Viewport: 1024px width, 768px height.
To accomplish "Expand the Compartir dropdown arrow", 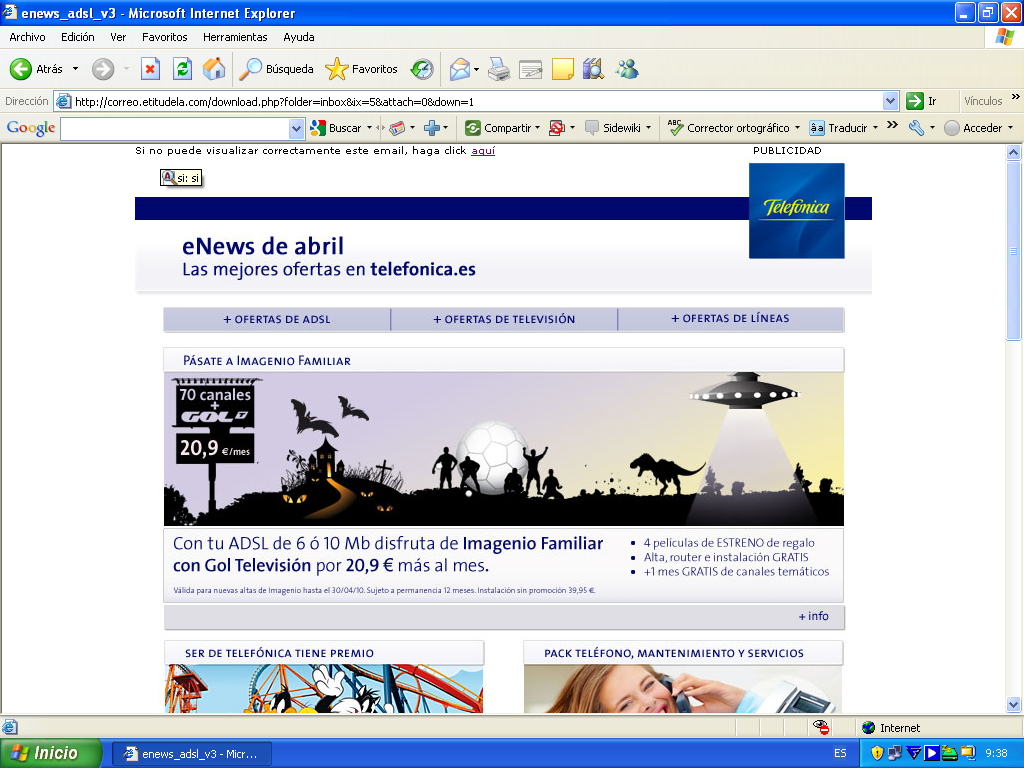I will point(537,128).
